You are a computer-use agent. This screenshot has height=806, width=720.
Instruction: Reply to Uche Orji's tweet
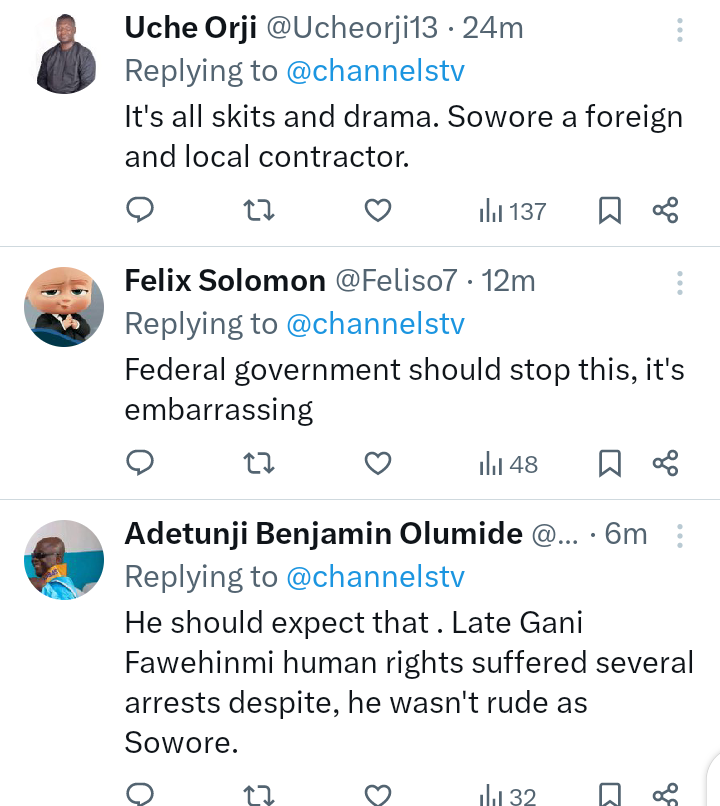click(x=140, y=210)
